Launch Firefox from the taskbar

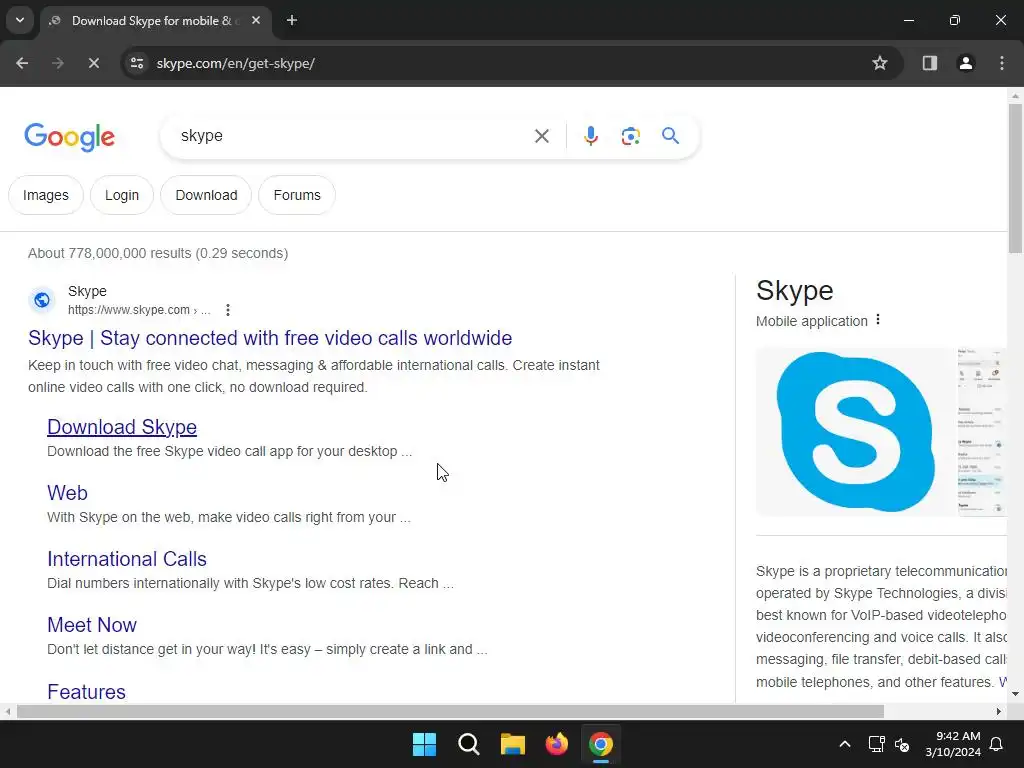click(x=556, y=744)
